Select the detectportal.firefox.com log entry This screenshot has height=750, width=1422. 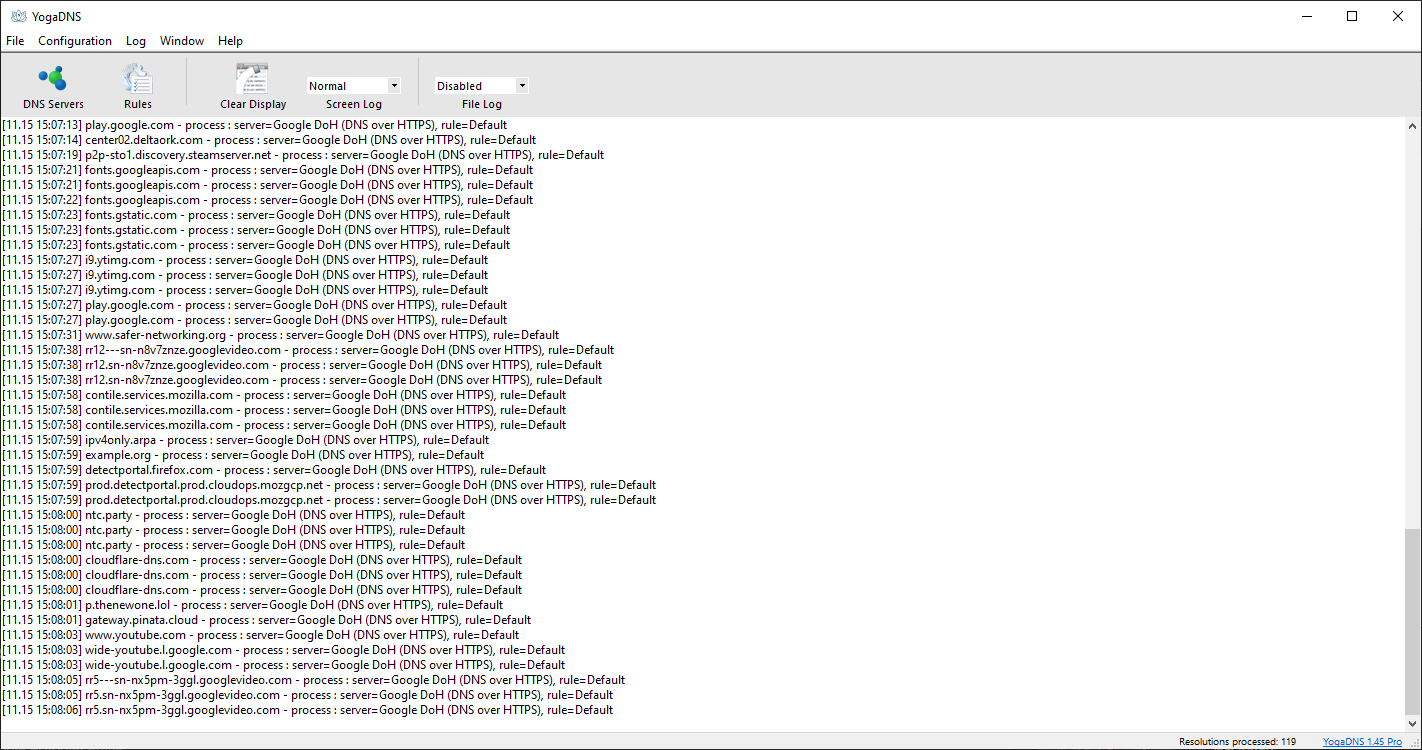(274, 470)
